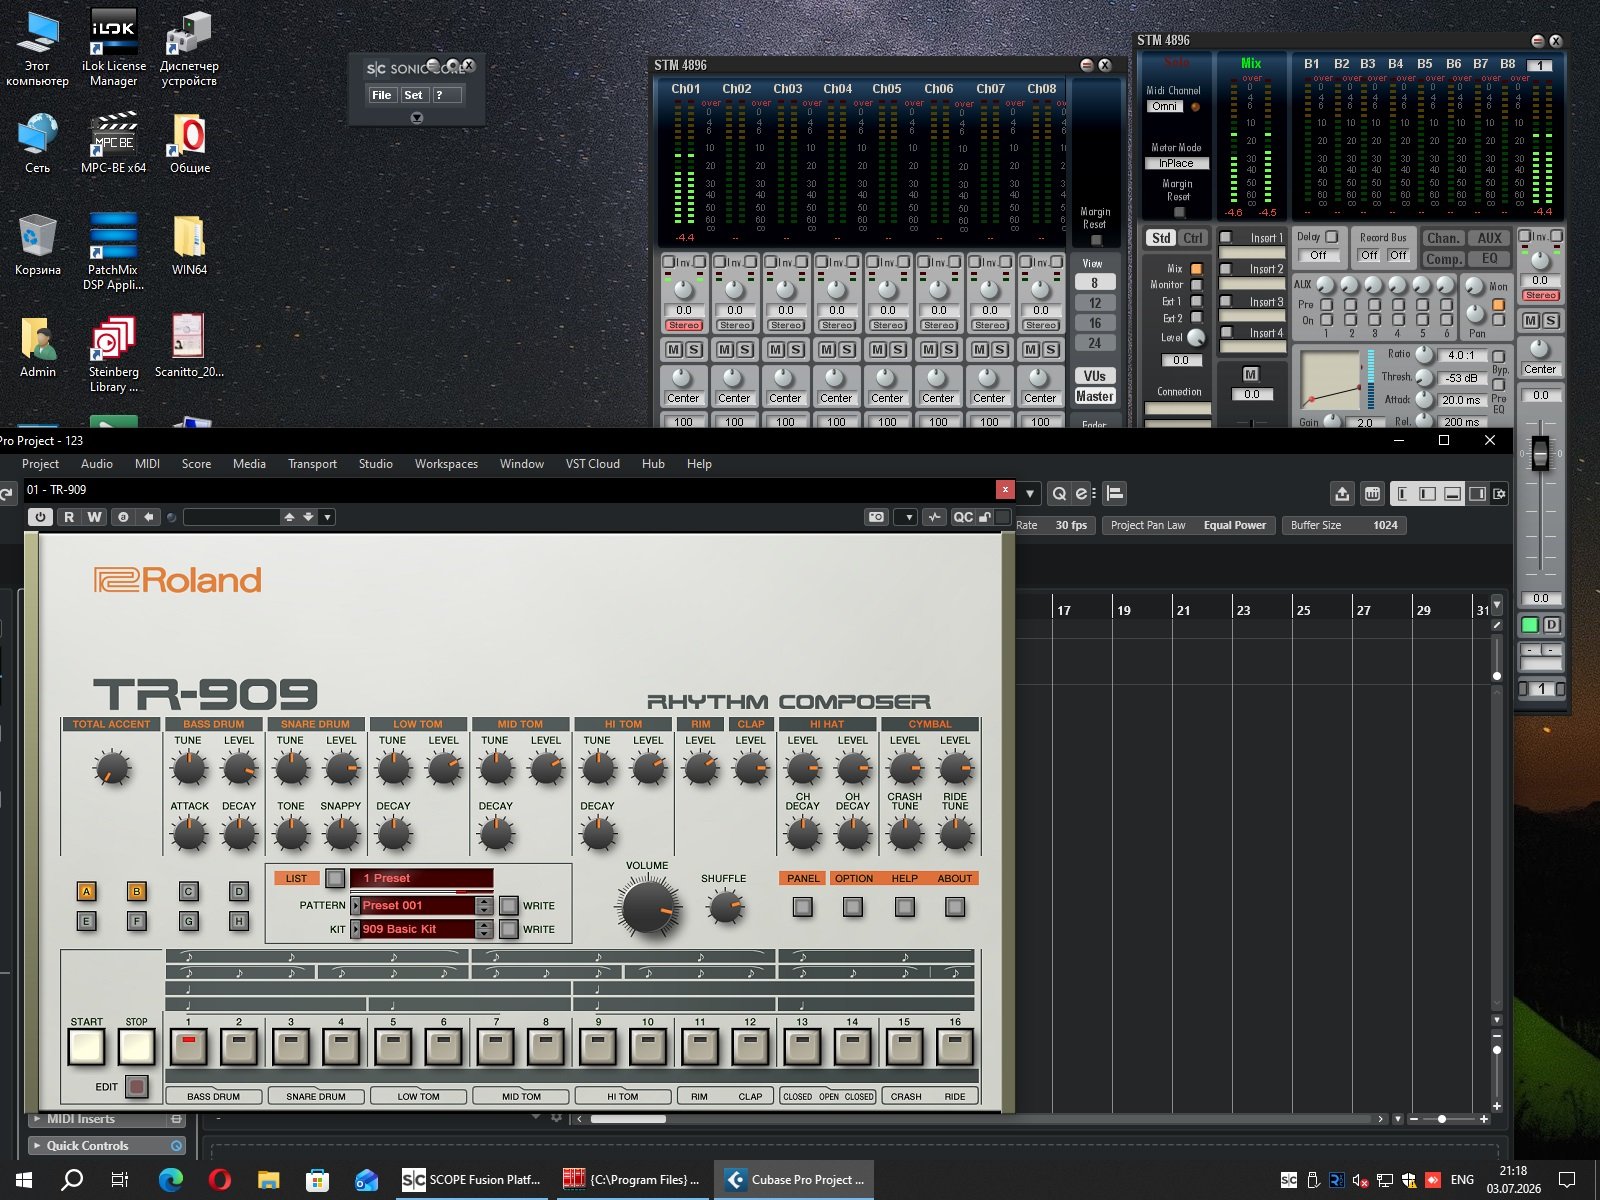Click step button 1 on the TR-909 sequencer
This screenshot has width=1600, height=1200.
click(x=189, y=1047)
